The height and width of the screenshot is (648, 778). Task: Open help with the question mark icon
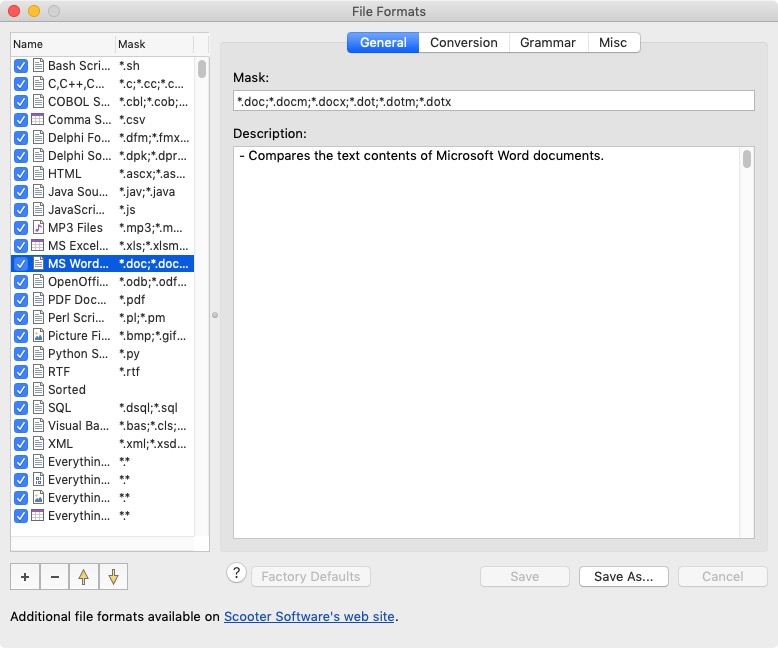pyautogui.click(x=236, y=573)
